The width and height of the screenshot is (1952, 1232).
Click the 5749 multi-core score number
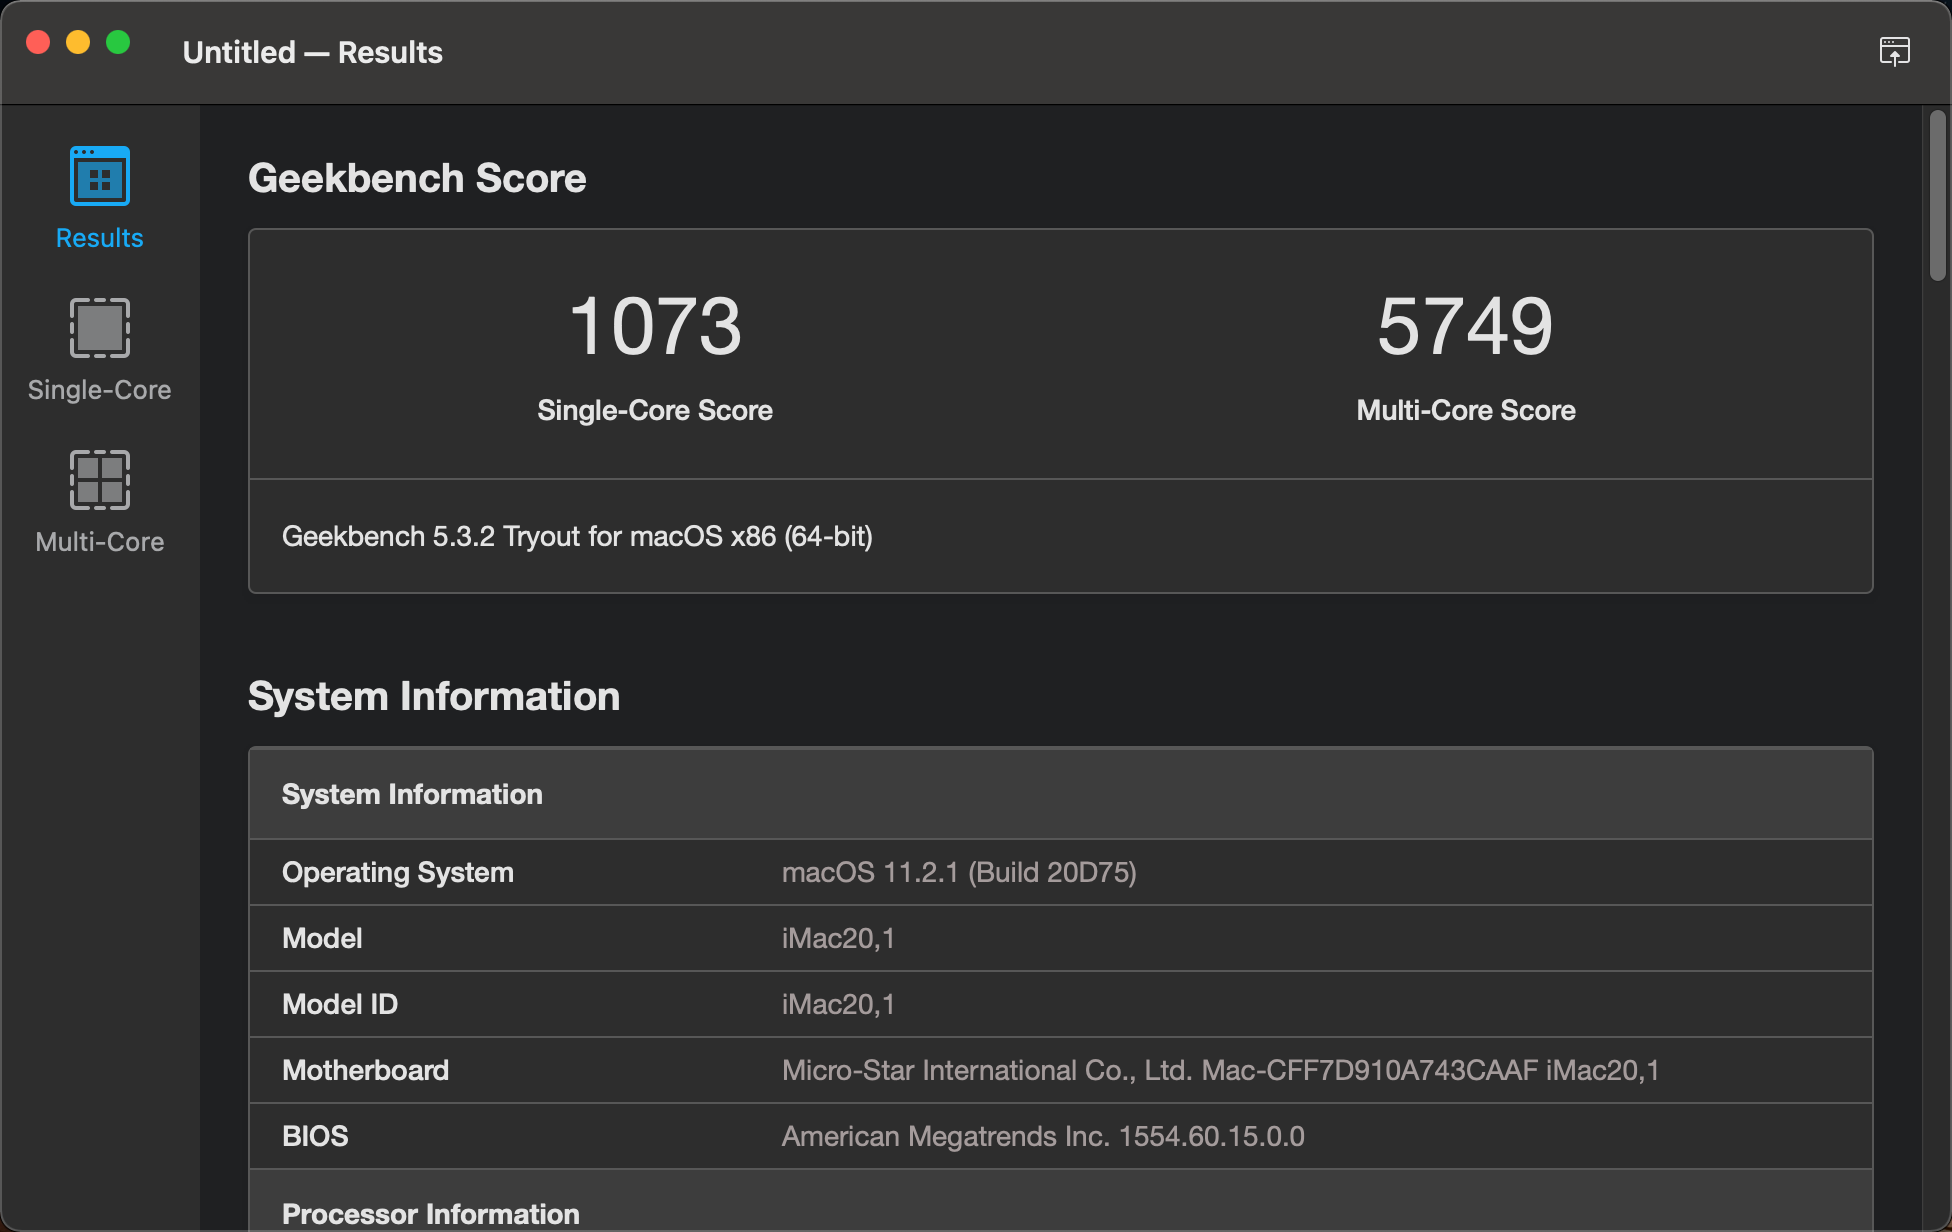[x=1465, y=327]
